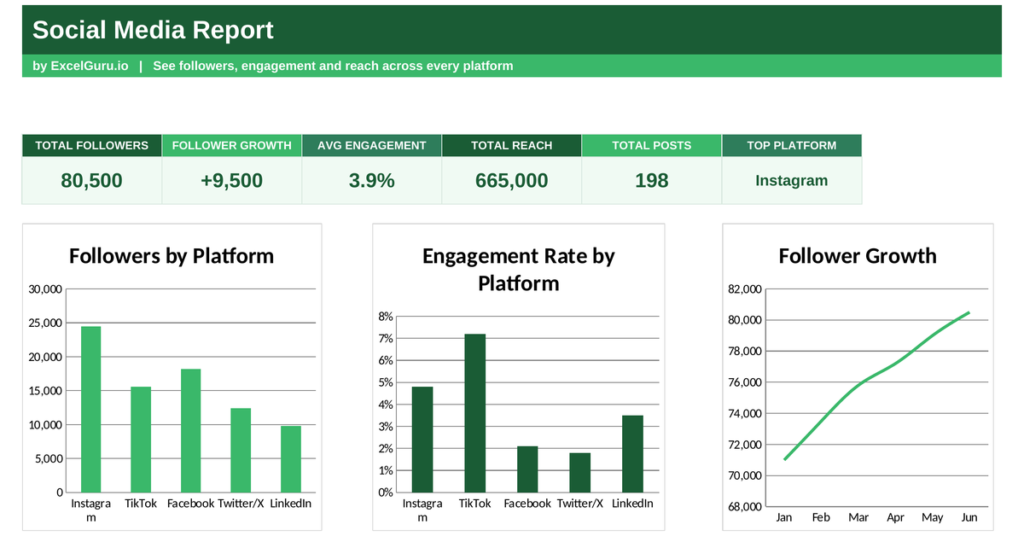
Task: Select TikTok bar in Followers chart
Action: pos(140,439)
